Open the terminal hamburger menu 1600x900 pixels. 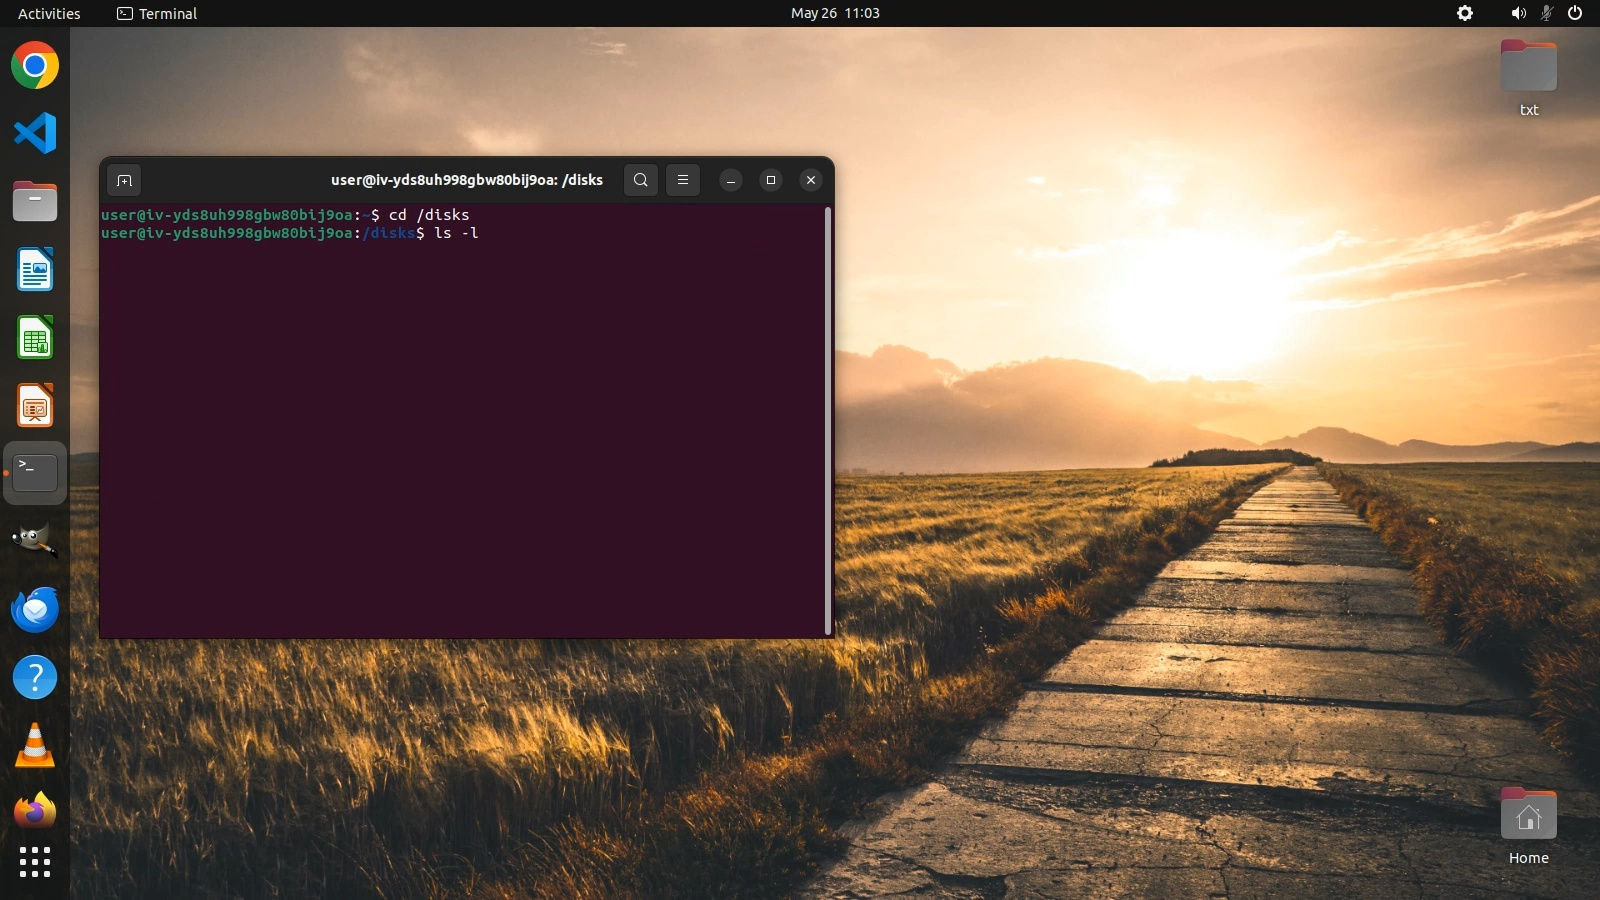click(x=683, y=180)
